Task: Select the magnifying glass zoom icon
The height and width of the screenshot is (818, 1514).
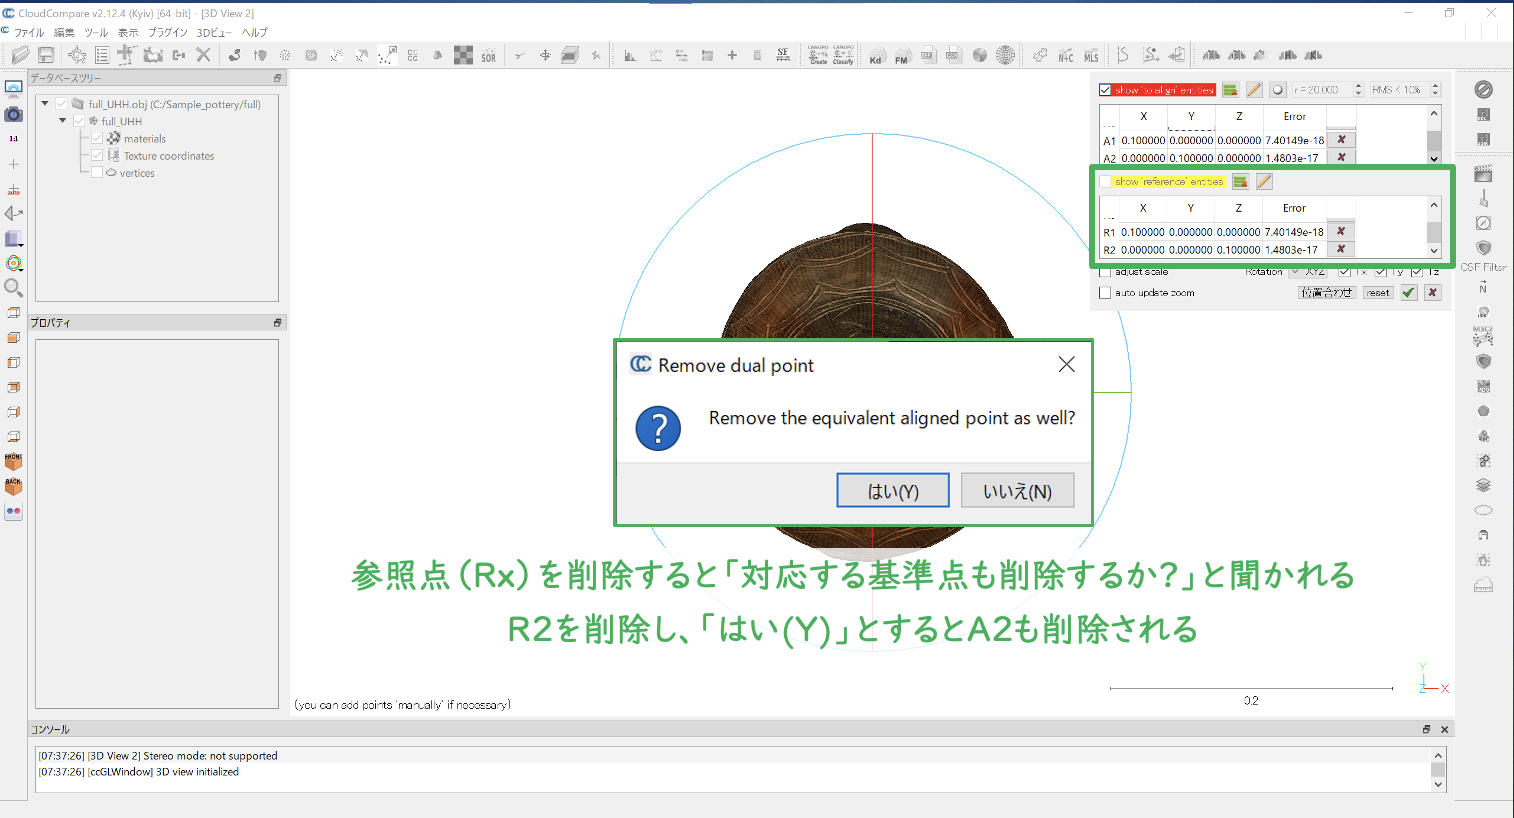Action: point(14,288)
